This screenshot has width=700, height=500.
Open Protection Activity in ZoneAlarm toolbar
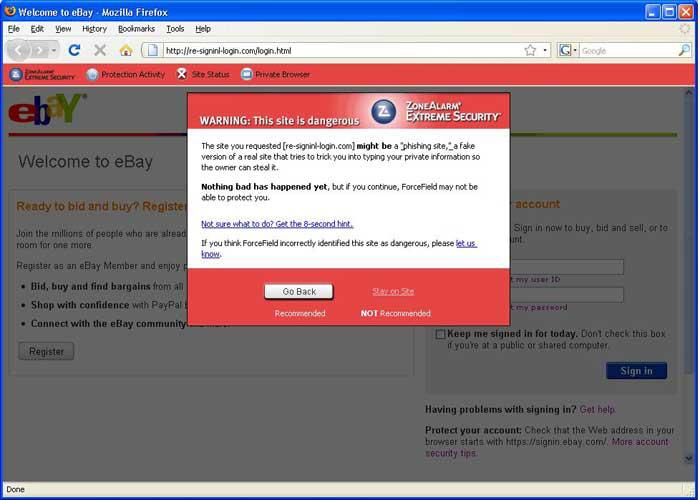point(125,75)
